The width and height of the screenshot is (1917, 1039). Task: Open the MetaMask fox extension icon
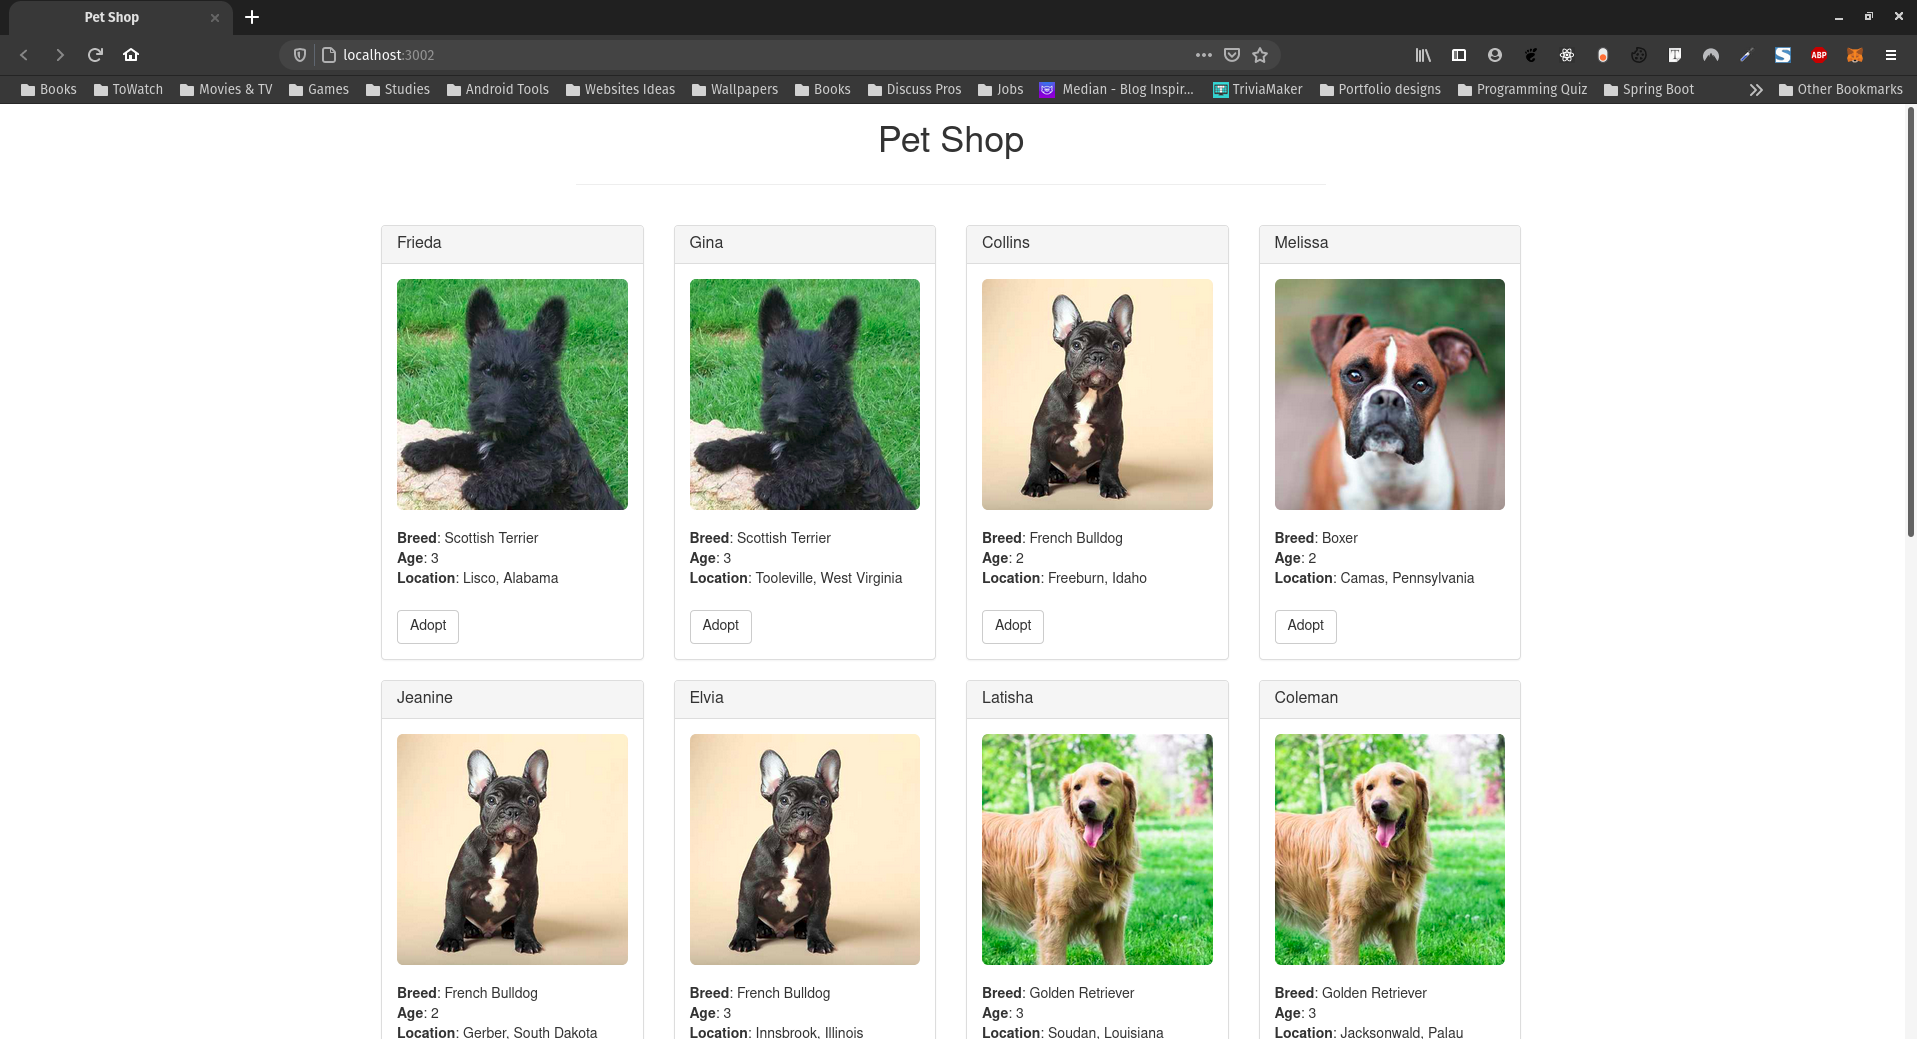tap(1855, 55)
